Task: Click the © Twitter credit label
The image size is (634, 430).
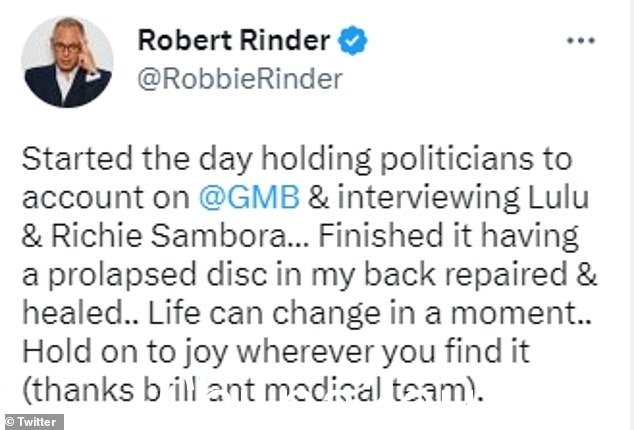Action: (32, 422)
